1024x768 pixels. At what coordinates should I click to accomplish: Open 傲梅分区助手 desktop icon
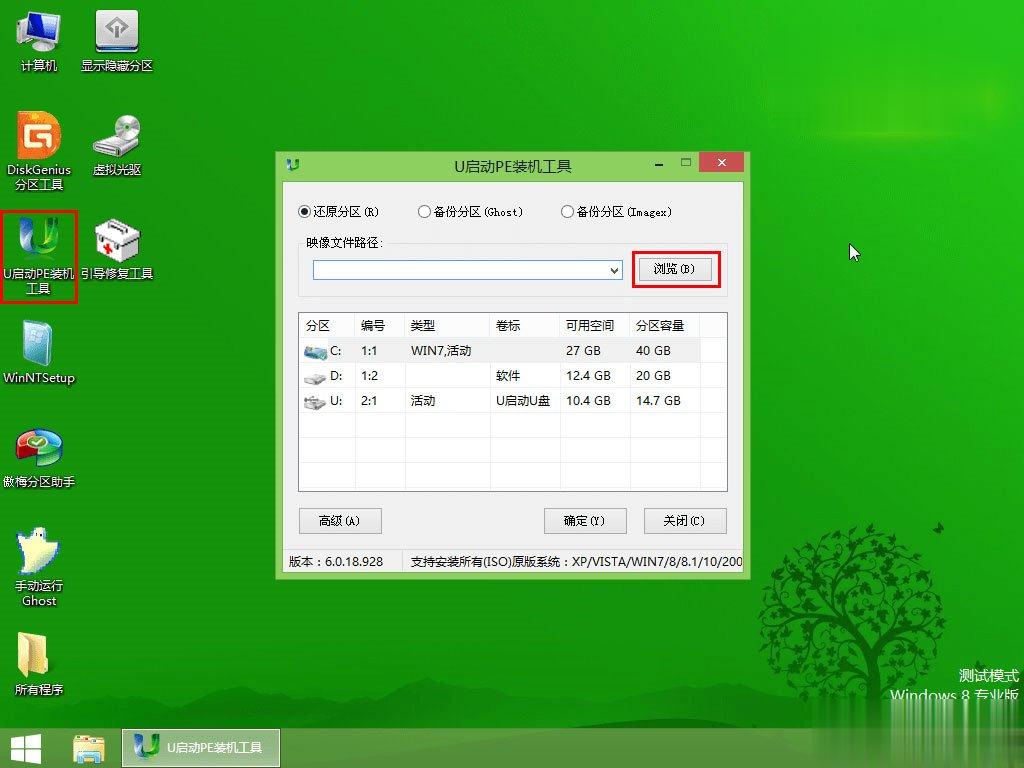(39, 457)
